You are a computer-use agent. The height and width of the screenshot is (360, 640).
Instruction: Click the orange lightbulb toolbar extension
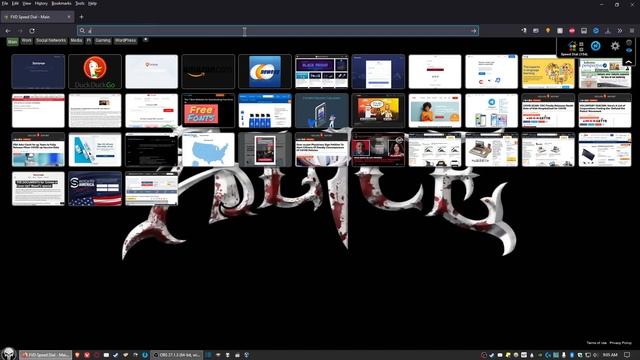548,31
